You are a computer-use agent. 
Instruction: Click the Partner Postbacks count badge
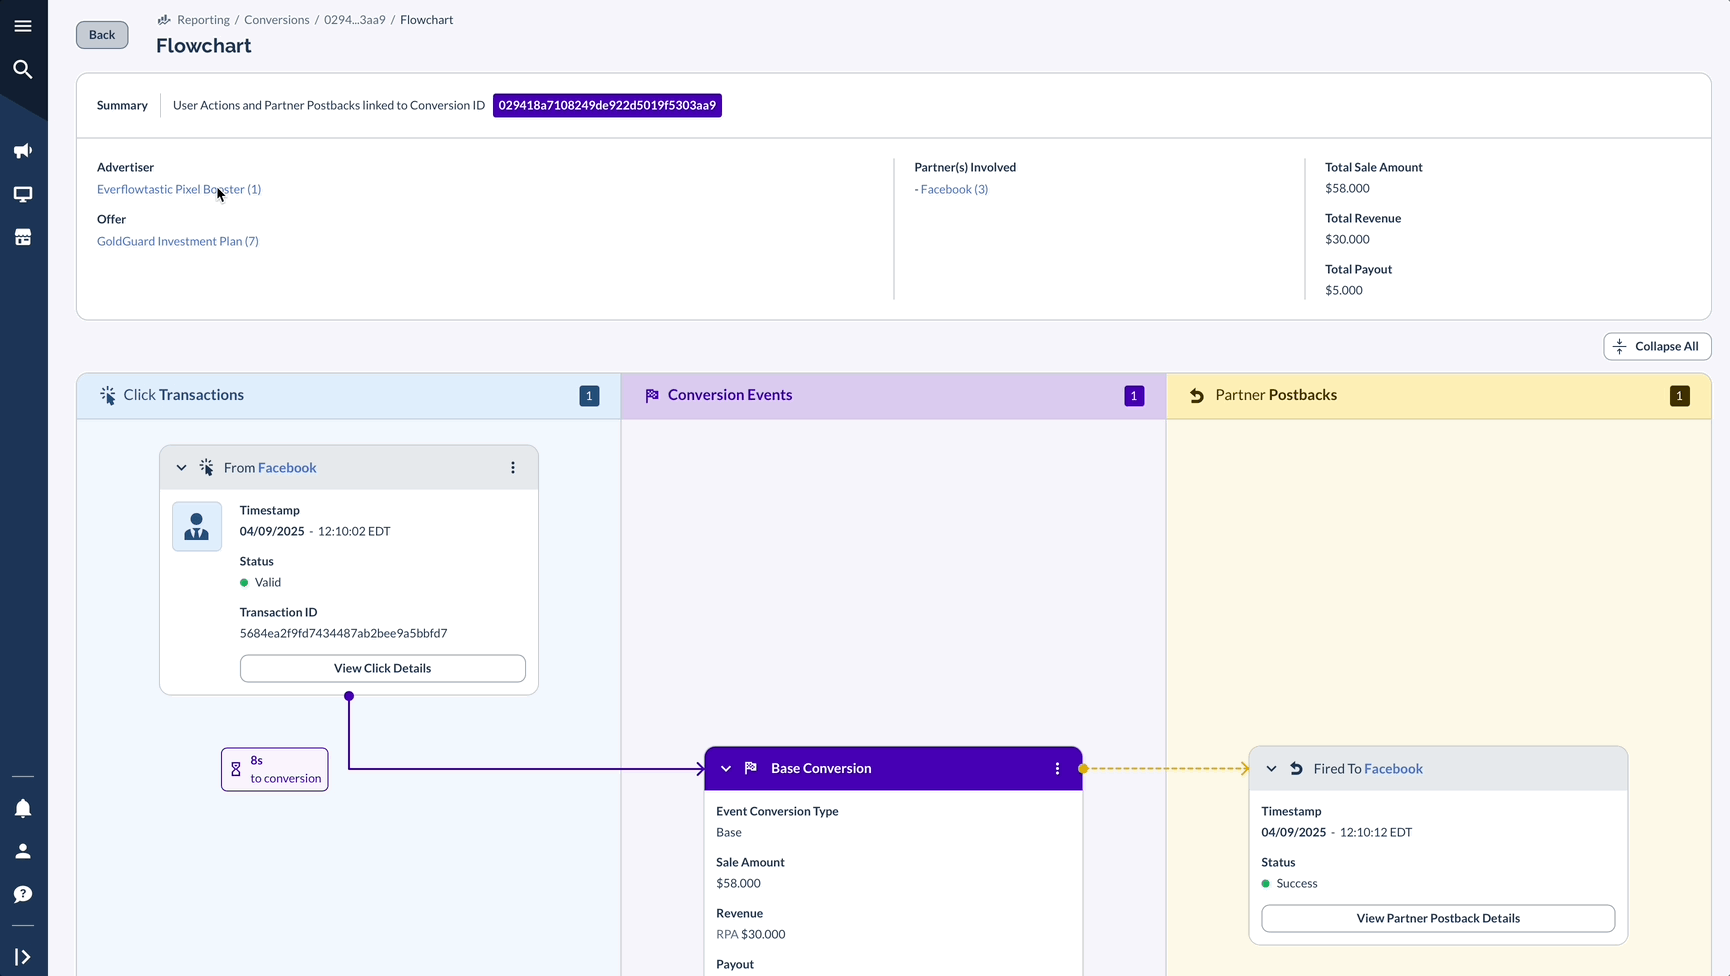[x=1680, y=396]
